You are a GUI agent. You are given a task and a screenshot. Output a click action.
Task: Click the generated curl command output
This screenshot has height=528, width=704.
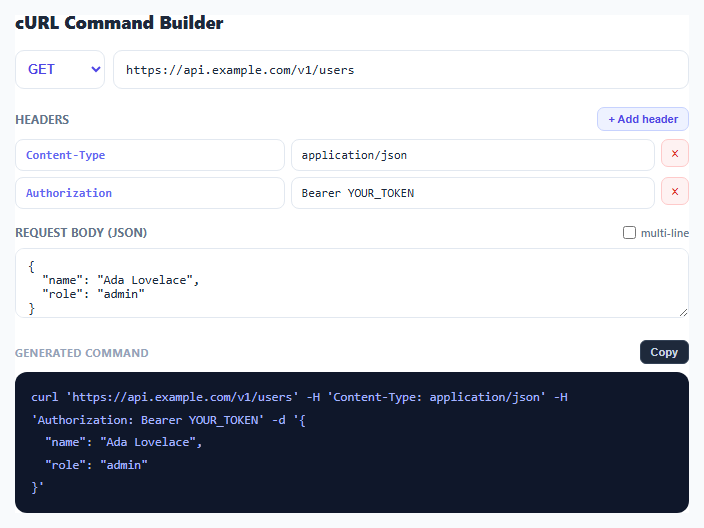(352, 442)
